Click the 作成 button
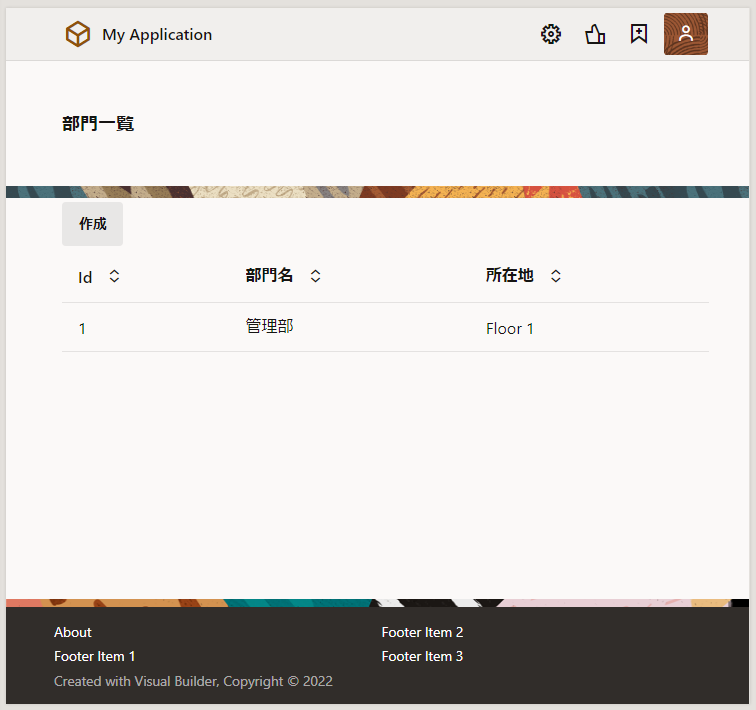The image size is (756, 710). tap(92, 224)
